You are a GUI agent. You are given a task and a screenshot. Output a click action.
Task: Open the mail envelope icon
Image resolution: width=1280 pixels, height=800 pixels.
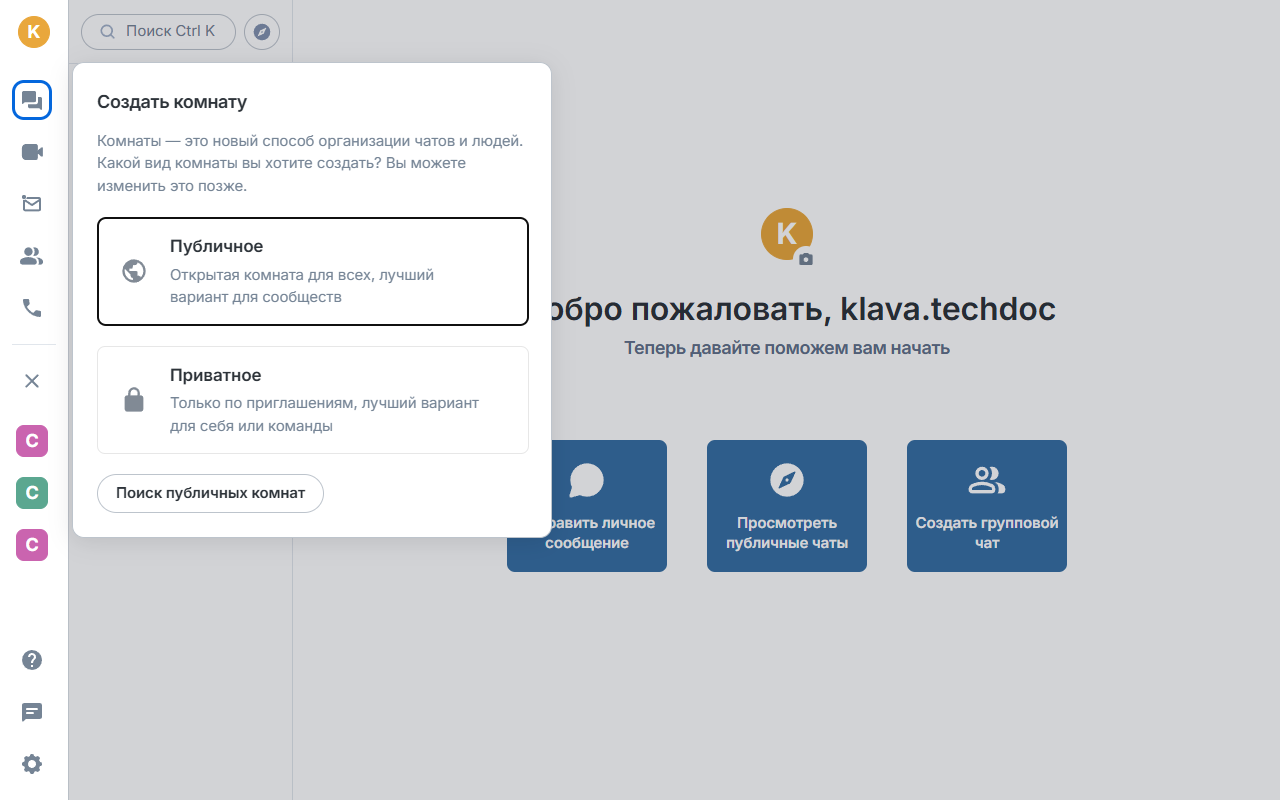coord(32,204)
